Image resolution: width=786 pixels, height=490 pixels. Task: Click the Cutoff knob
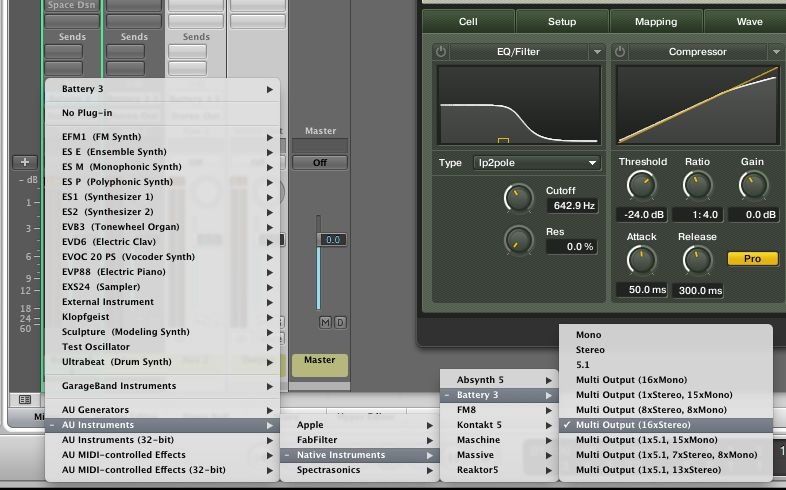(x=518, y=198)
